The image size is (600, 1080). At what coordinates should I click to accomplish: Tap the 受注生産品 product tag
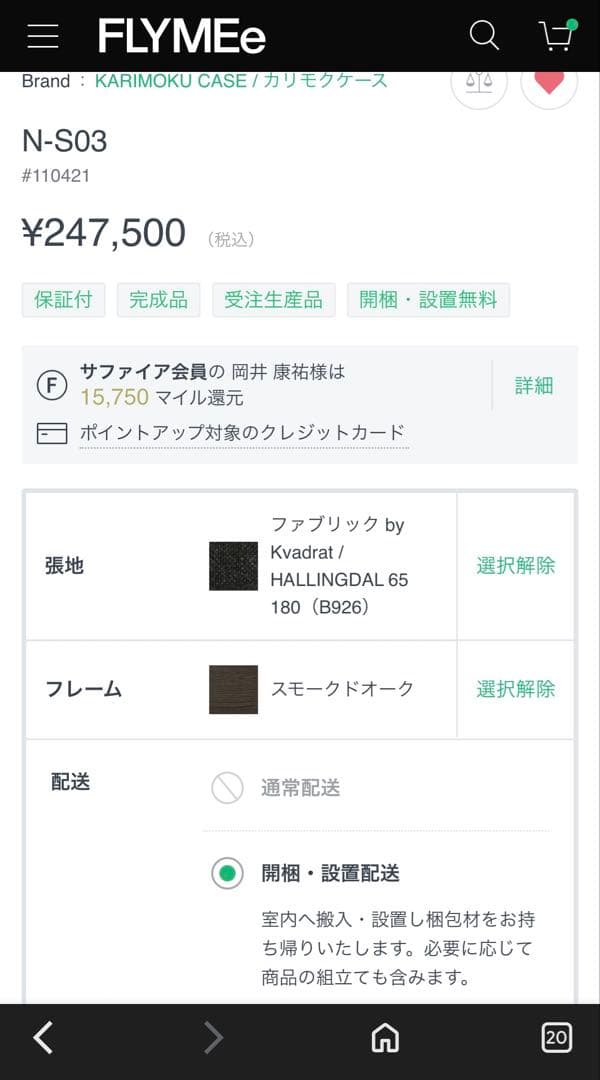click(273, 300)
